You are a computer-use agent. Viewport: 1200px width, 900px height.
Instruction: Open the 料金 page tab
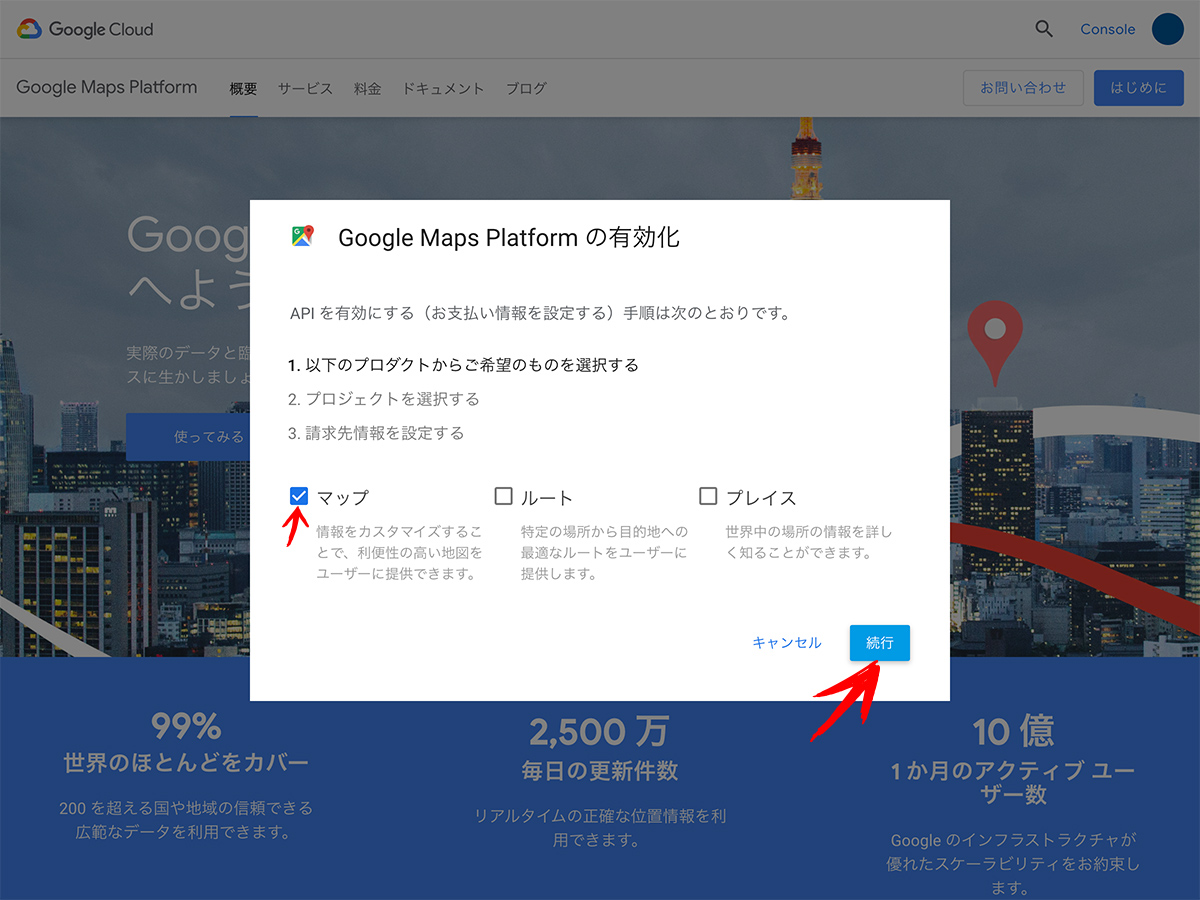pos(368,88)
